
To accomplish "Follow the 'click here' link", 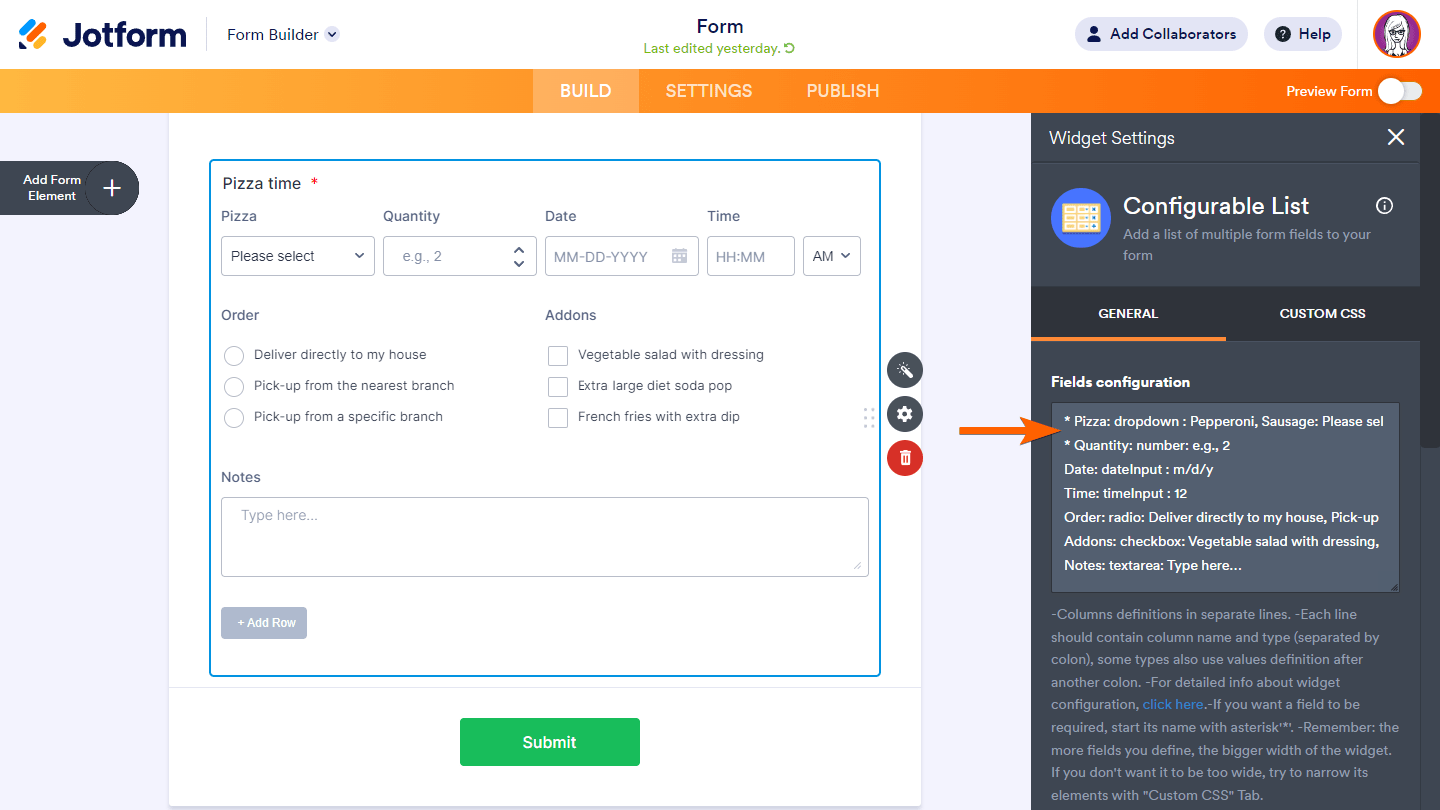I will click(1173, 704).
